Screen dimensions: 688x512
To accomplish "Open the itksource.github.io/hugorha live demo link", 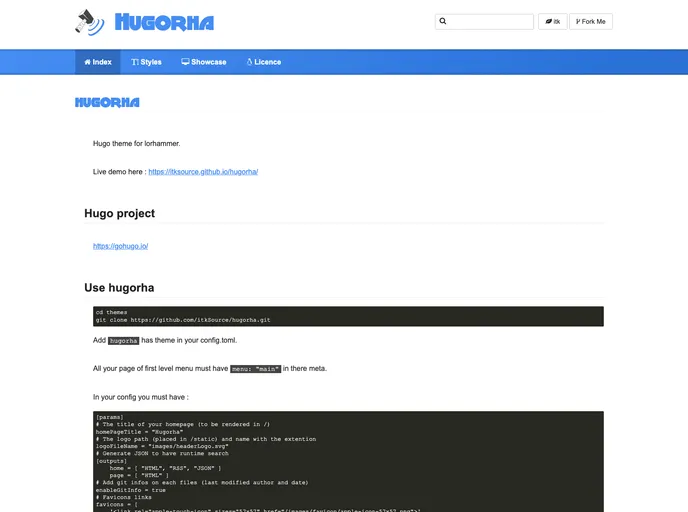I will tap(203, 172).
